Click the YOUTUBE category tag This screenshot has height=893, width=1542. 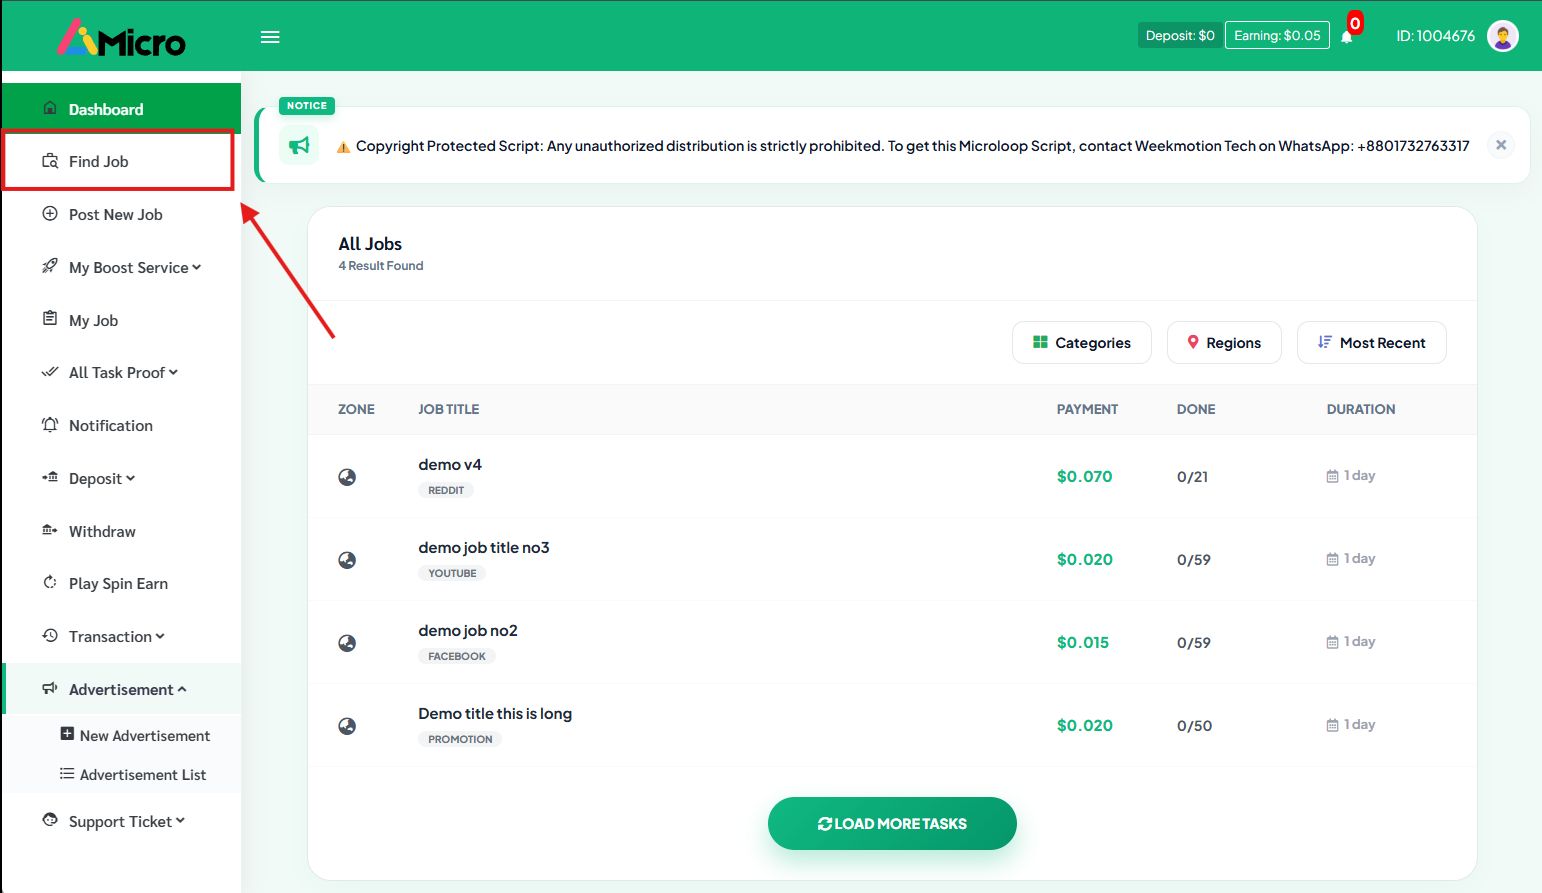(x=452, y=573)
